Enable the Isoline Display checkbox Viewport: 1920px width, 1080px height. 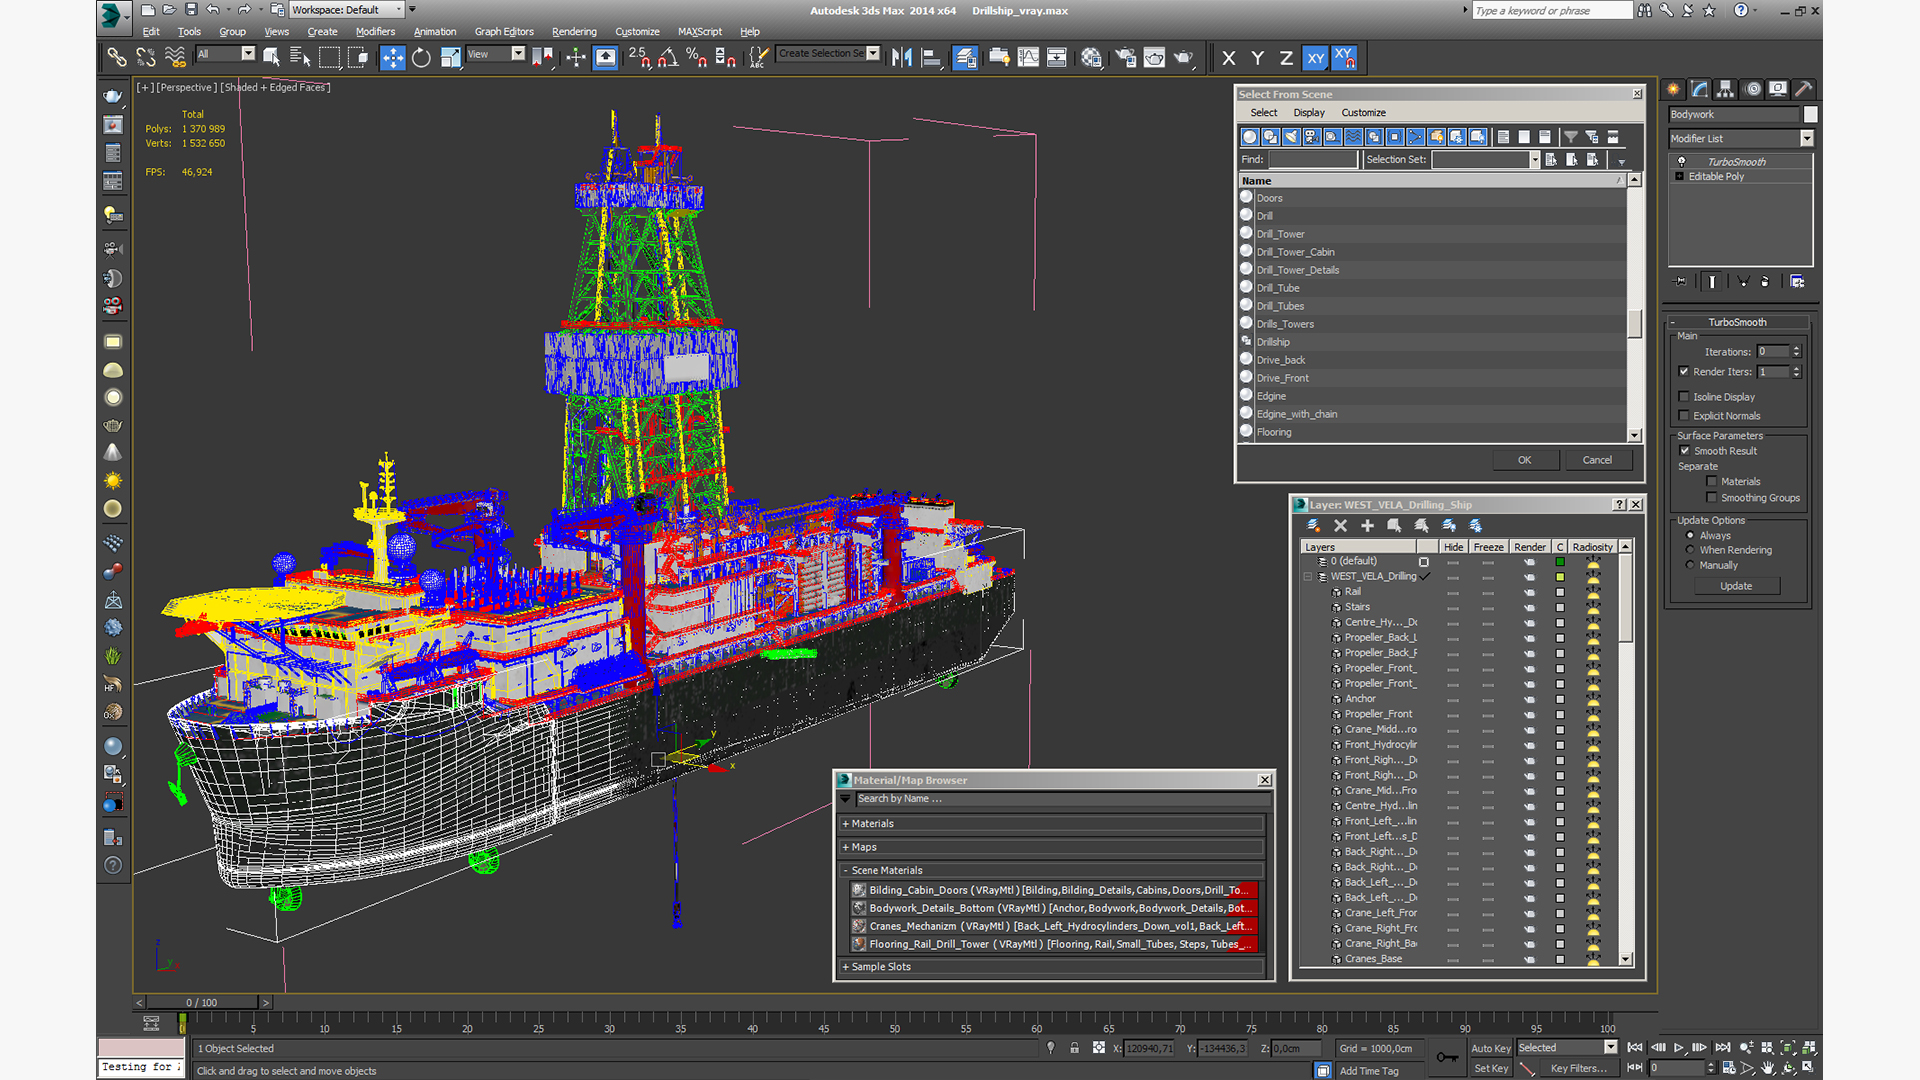[1684, 397]
